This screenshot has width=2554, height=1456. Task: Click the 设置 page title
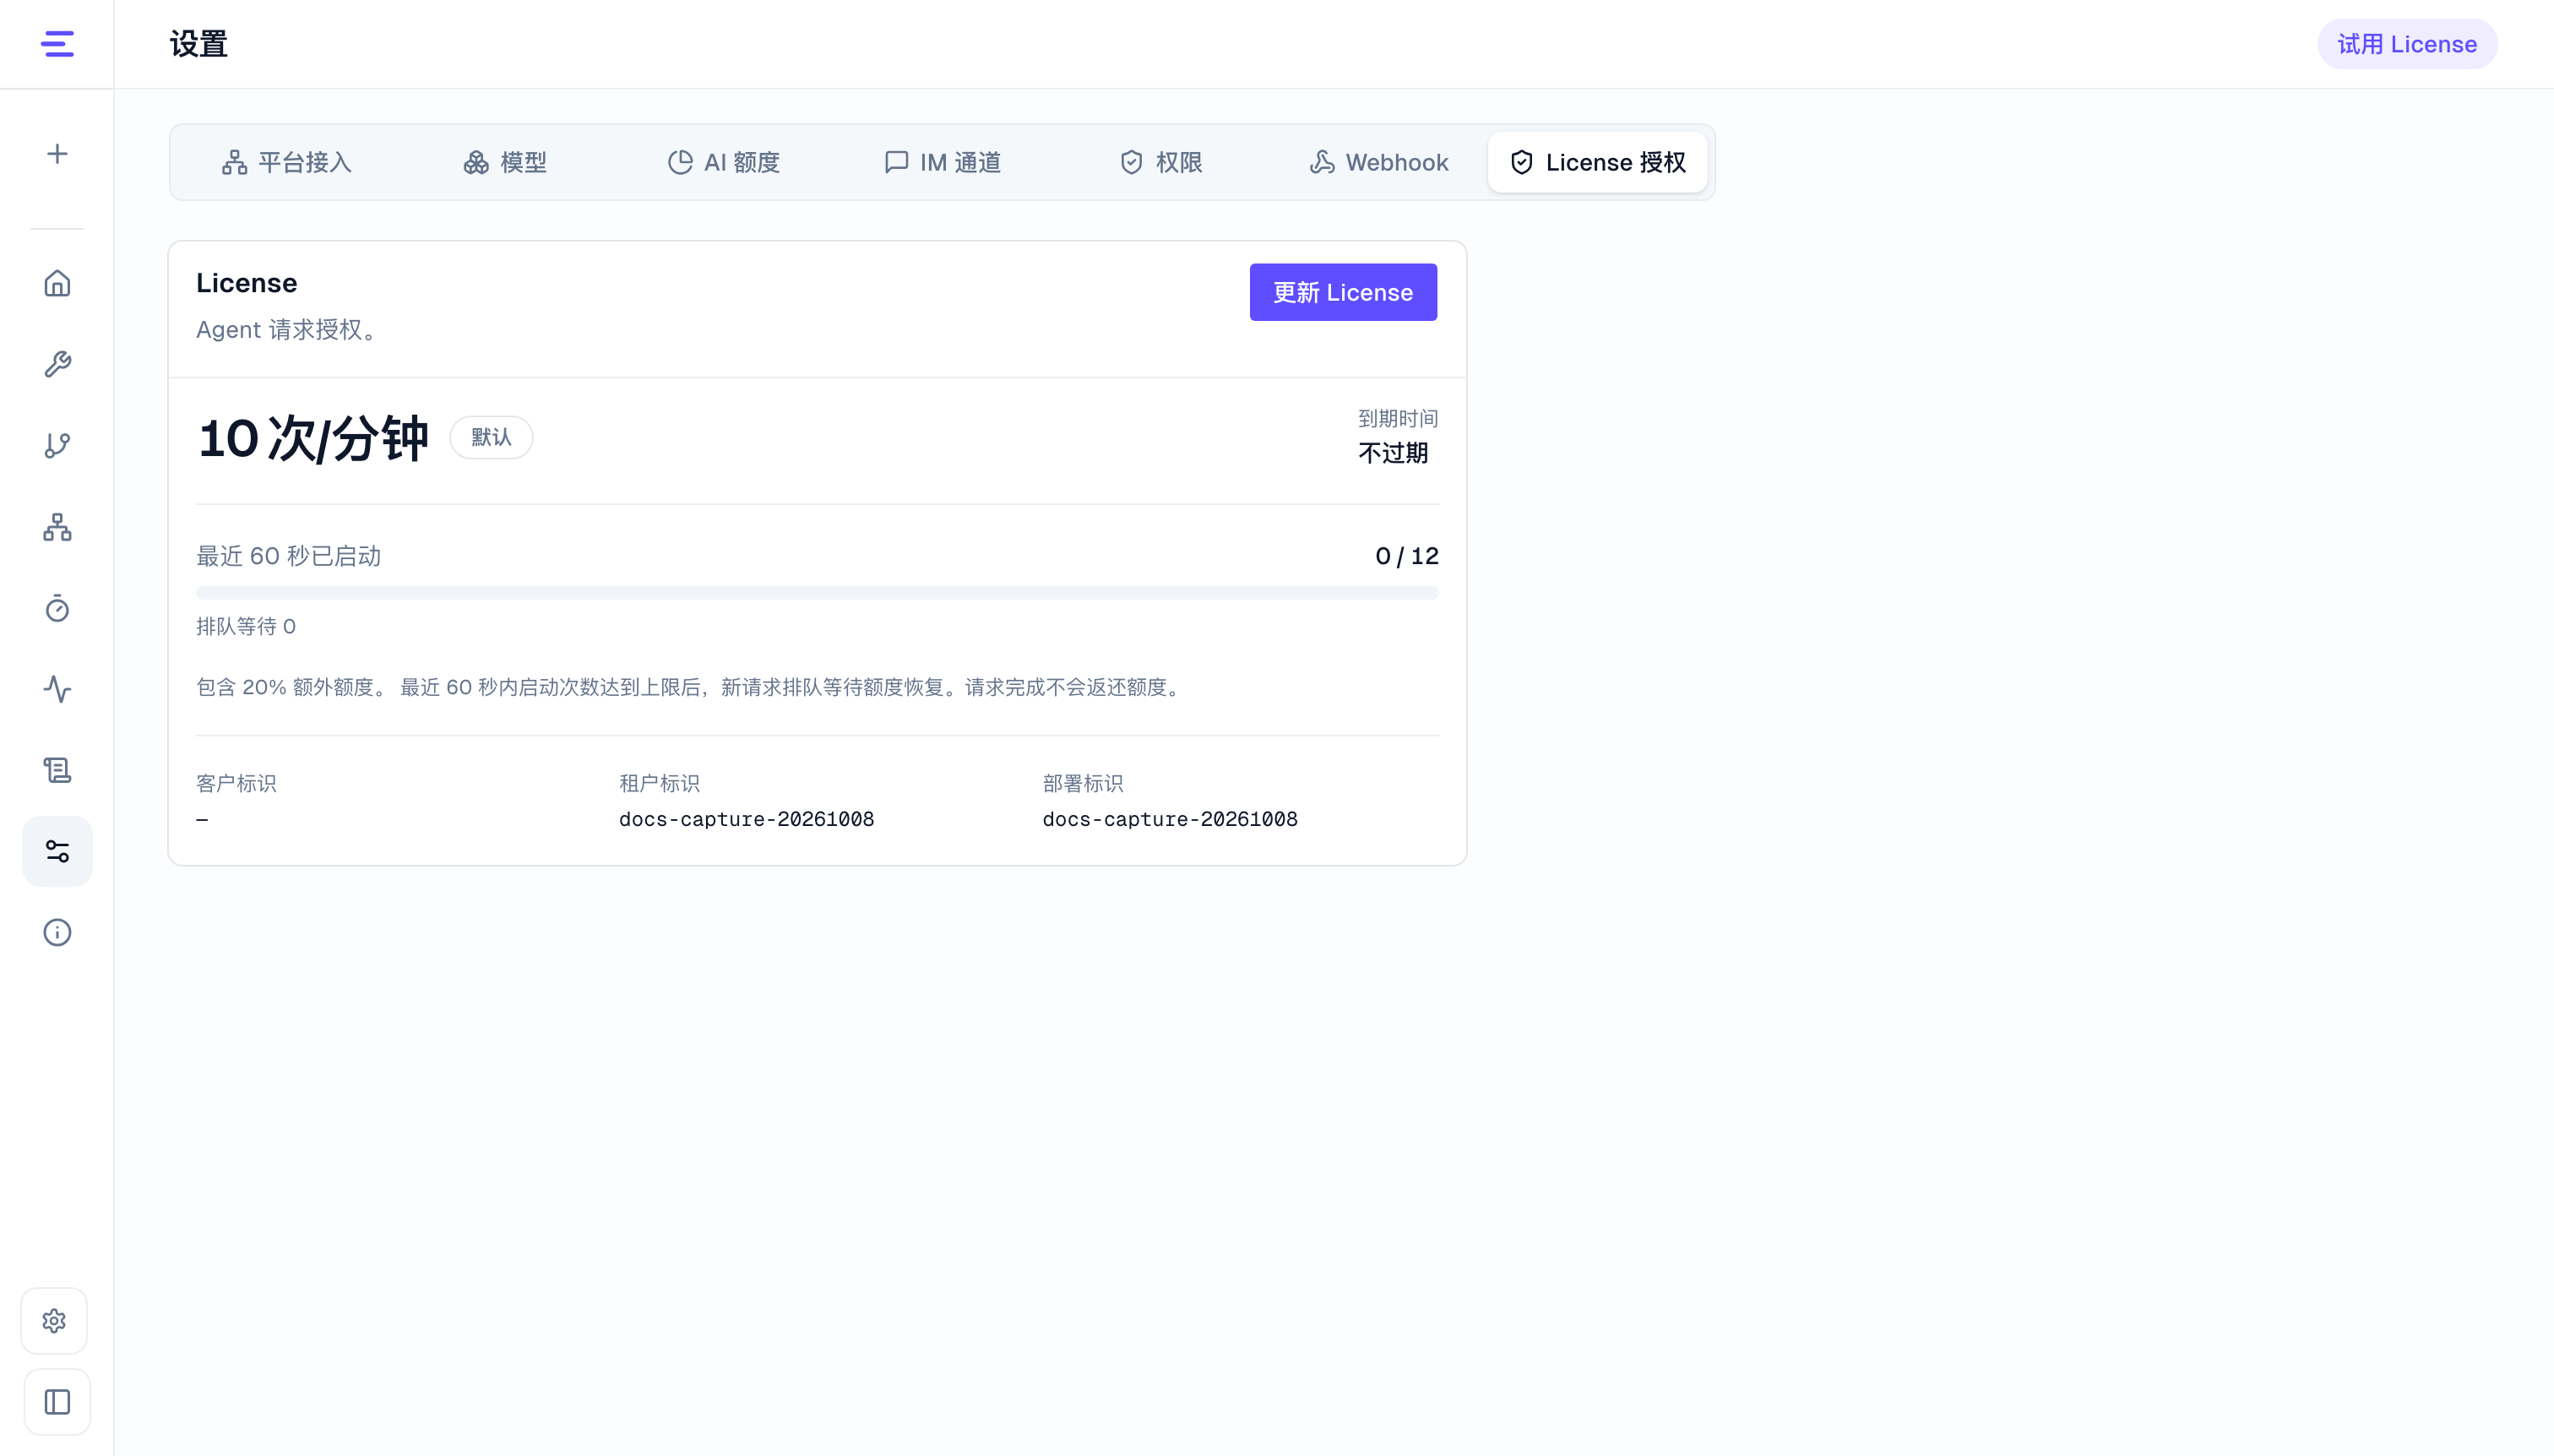point(199,44)
